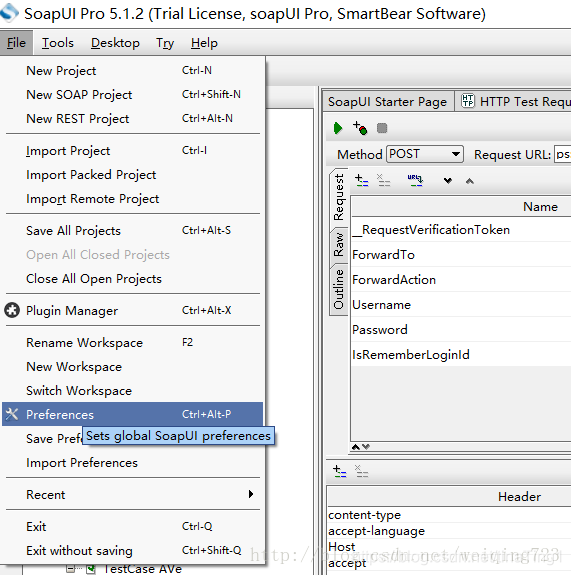Screen dimensions: 571x575
Task: Open the Help menu
Action: click(204, 43)
